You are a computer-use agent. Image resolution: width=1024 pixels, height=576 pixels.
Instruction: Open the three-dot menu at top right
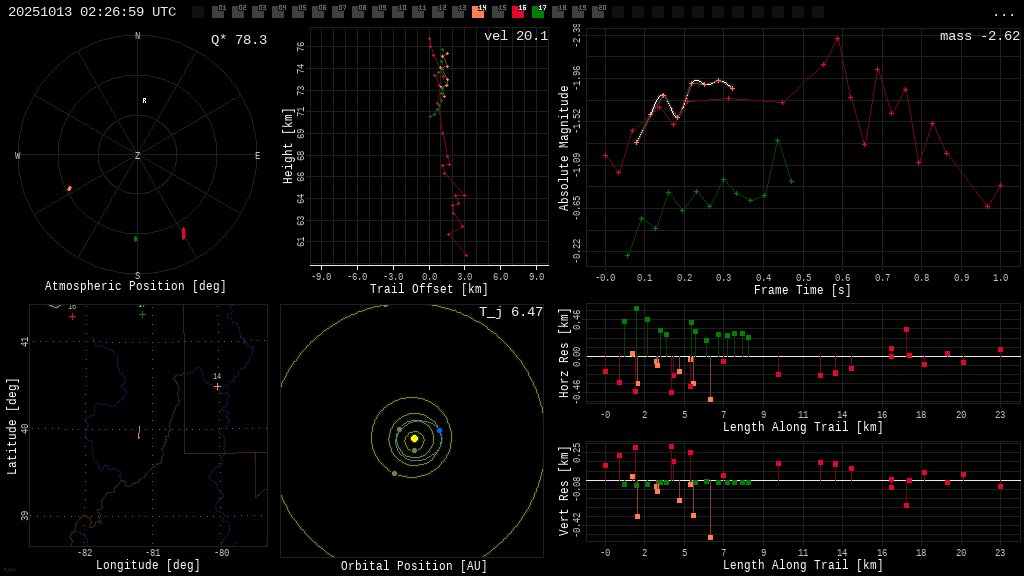1003,13
